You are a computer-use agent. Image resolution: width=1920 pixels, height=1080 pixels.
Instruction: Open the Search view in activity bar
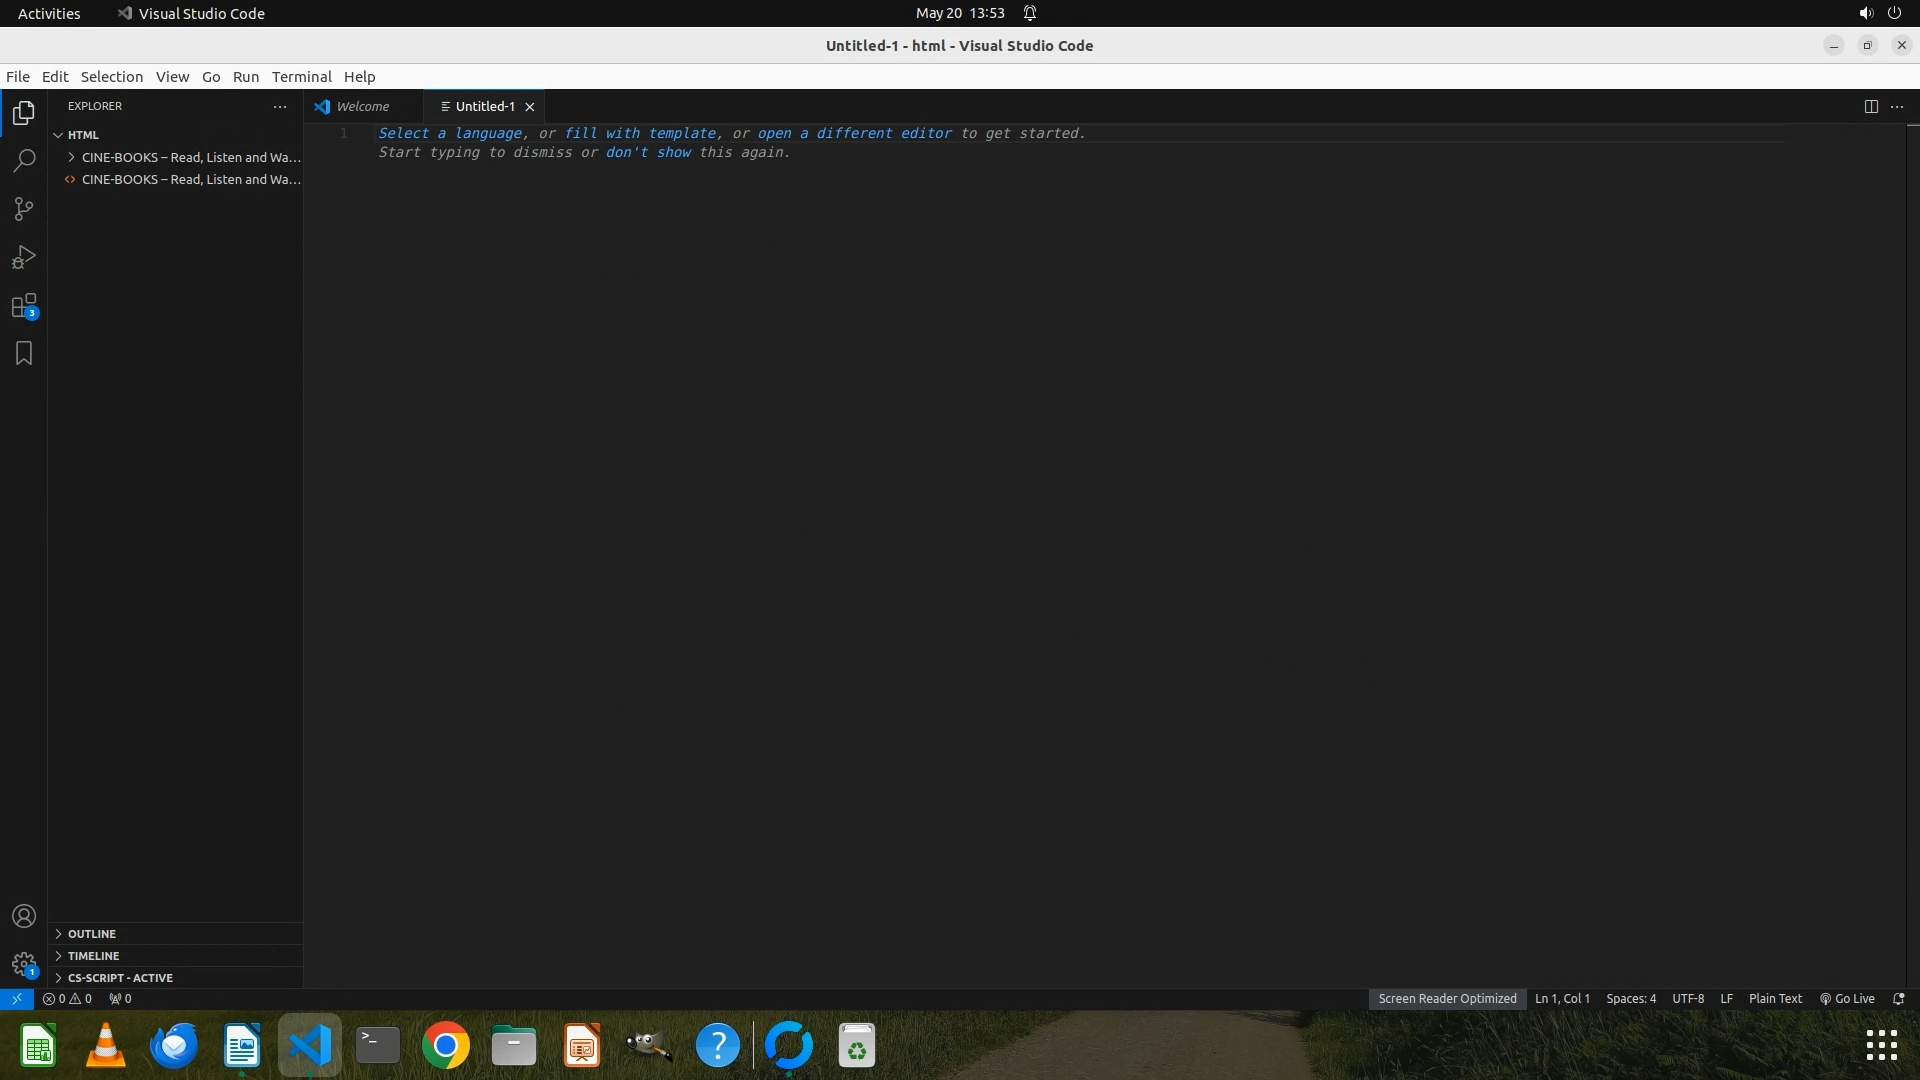[24, 161]
